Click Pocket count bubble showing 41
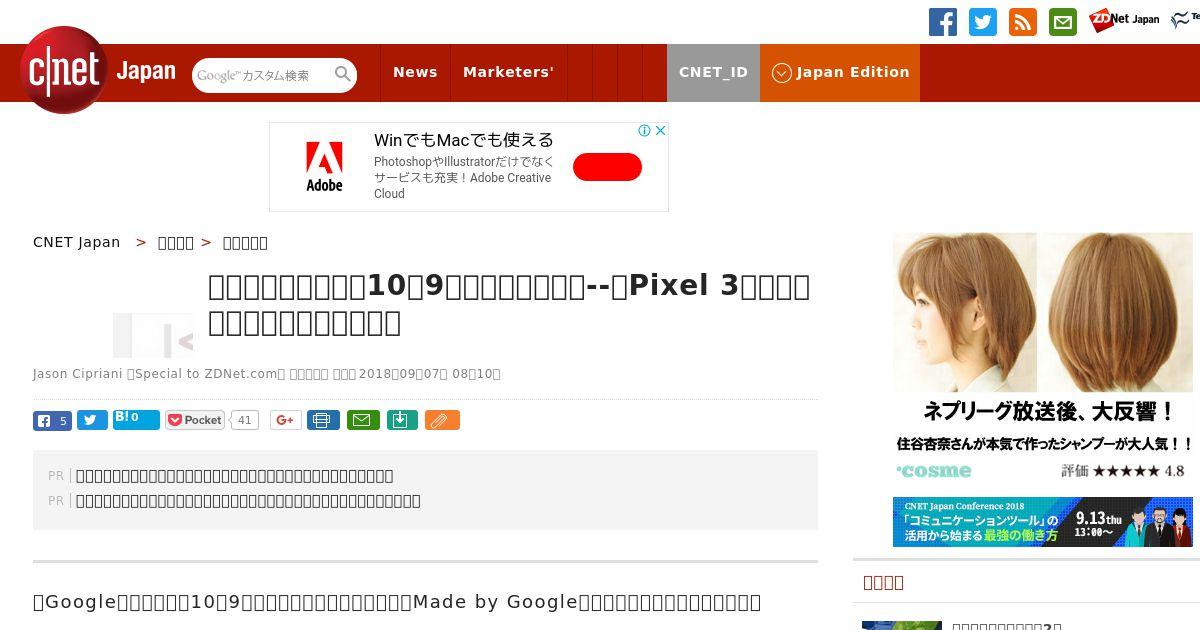The image size is (1200, 630). pyautogui.click(x=245, y=421)
